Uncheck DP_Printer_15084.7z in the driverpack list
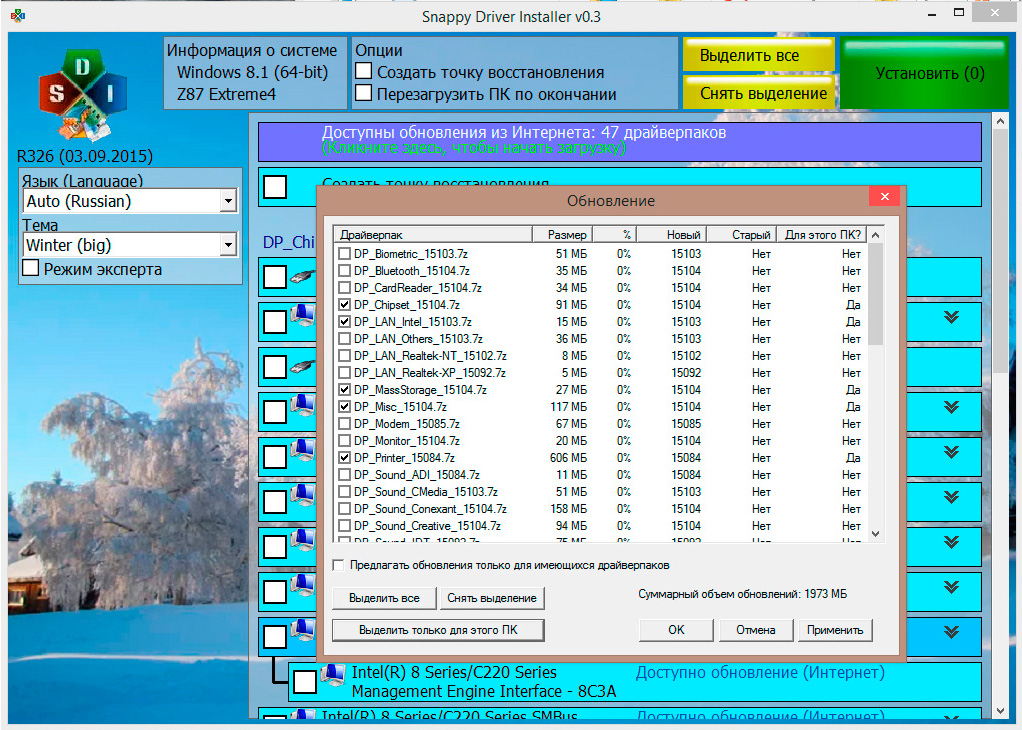This screenshot has height=730, width=1022. point(345,458)
